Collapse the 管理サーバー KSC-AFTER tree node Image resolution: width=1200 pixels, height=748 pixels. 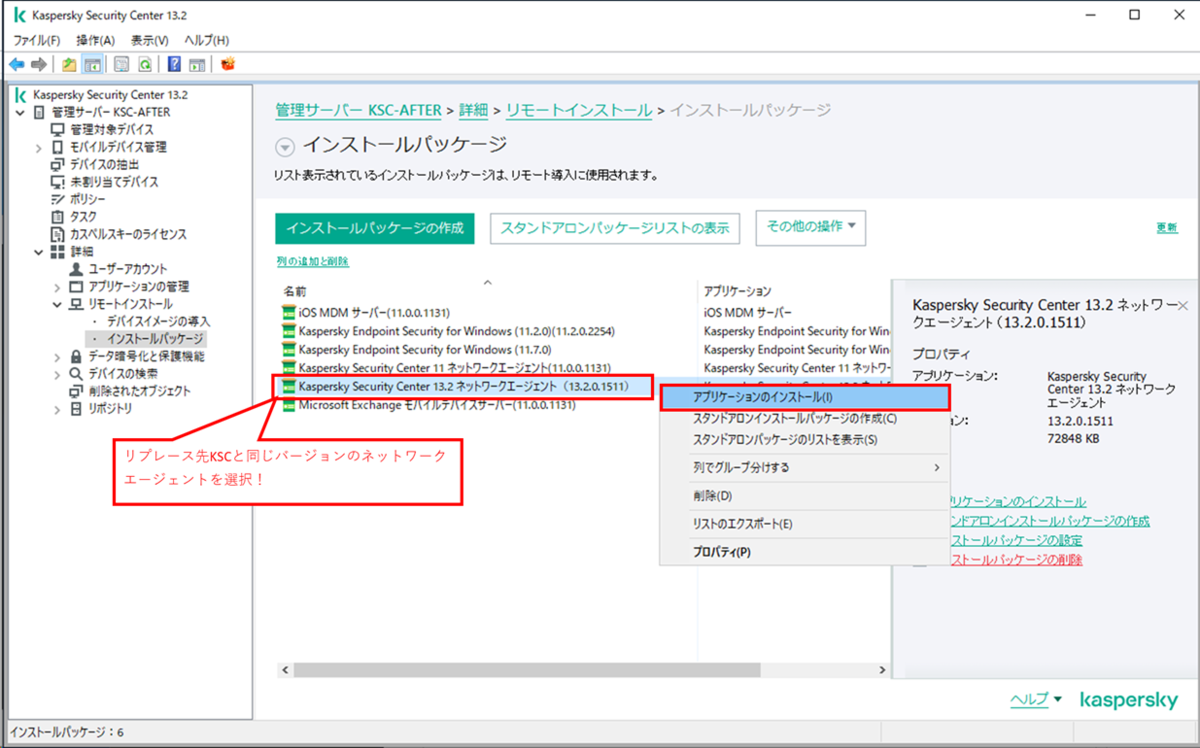(20, 112)
